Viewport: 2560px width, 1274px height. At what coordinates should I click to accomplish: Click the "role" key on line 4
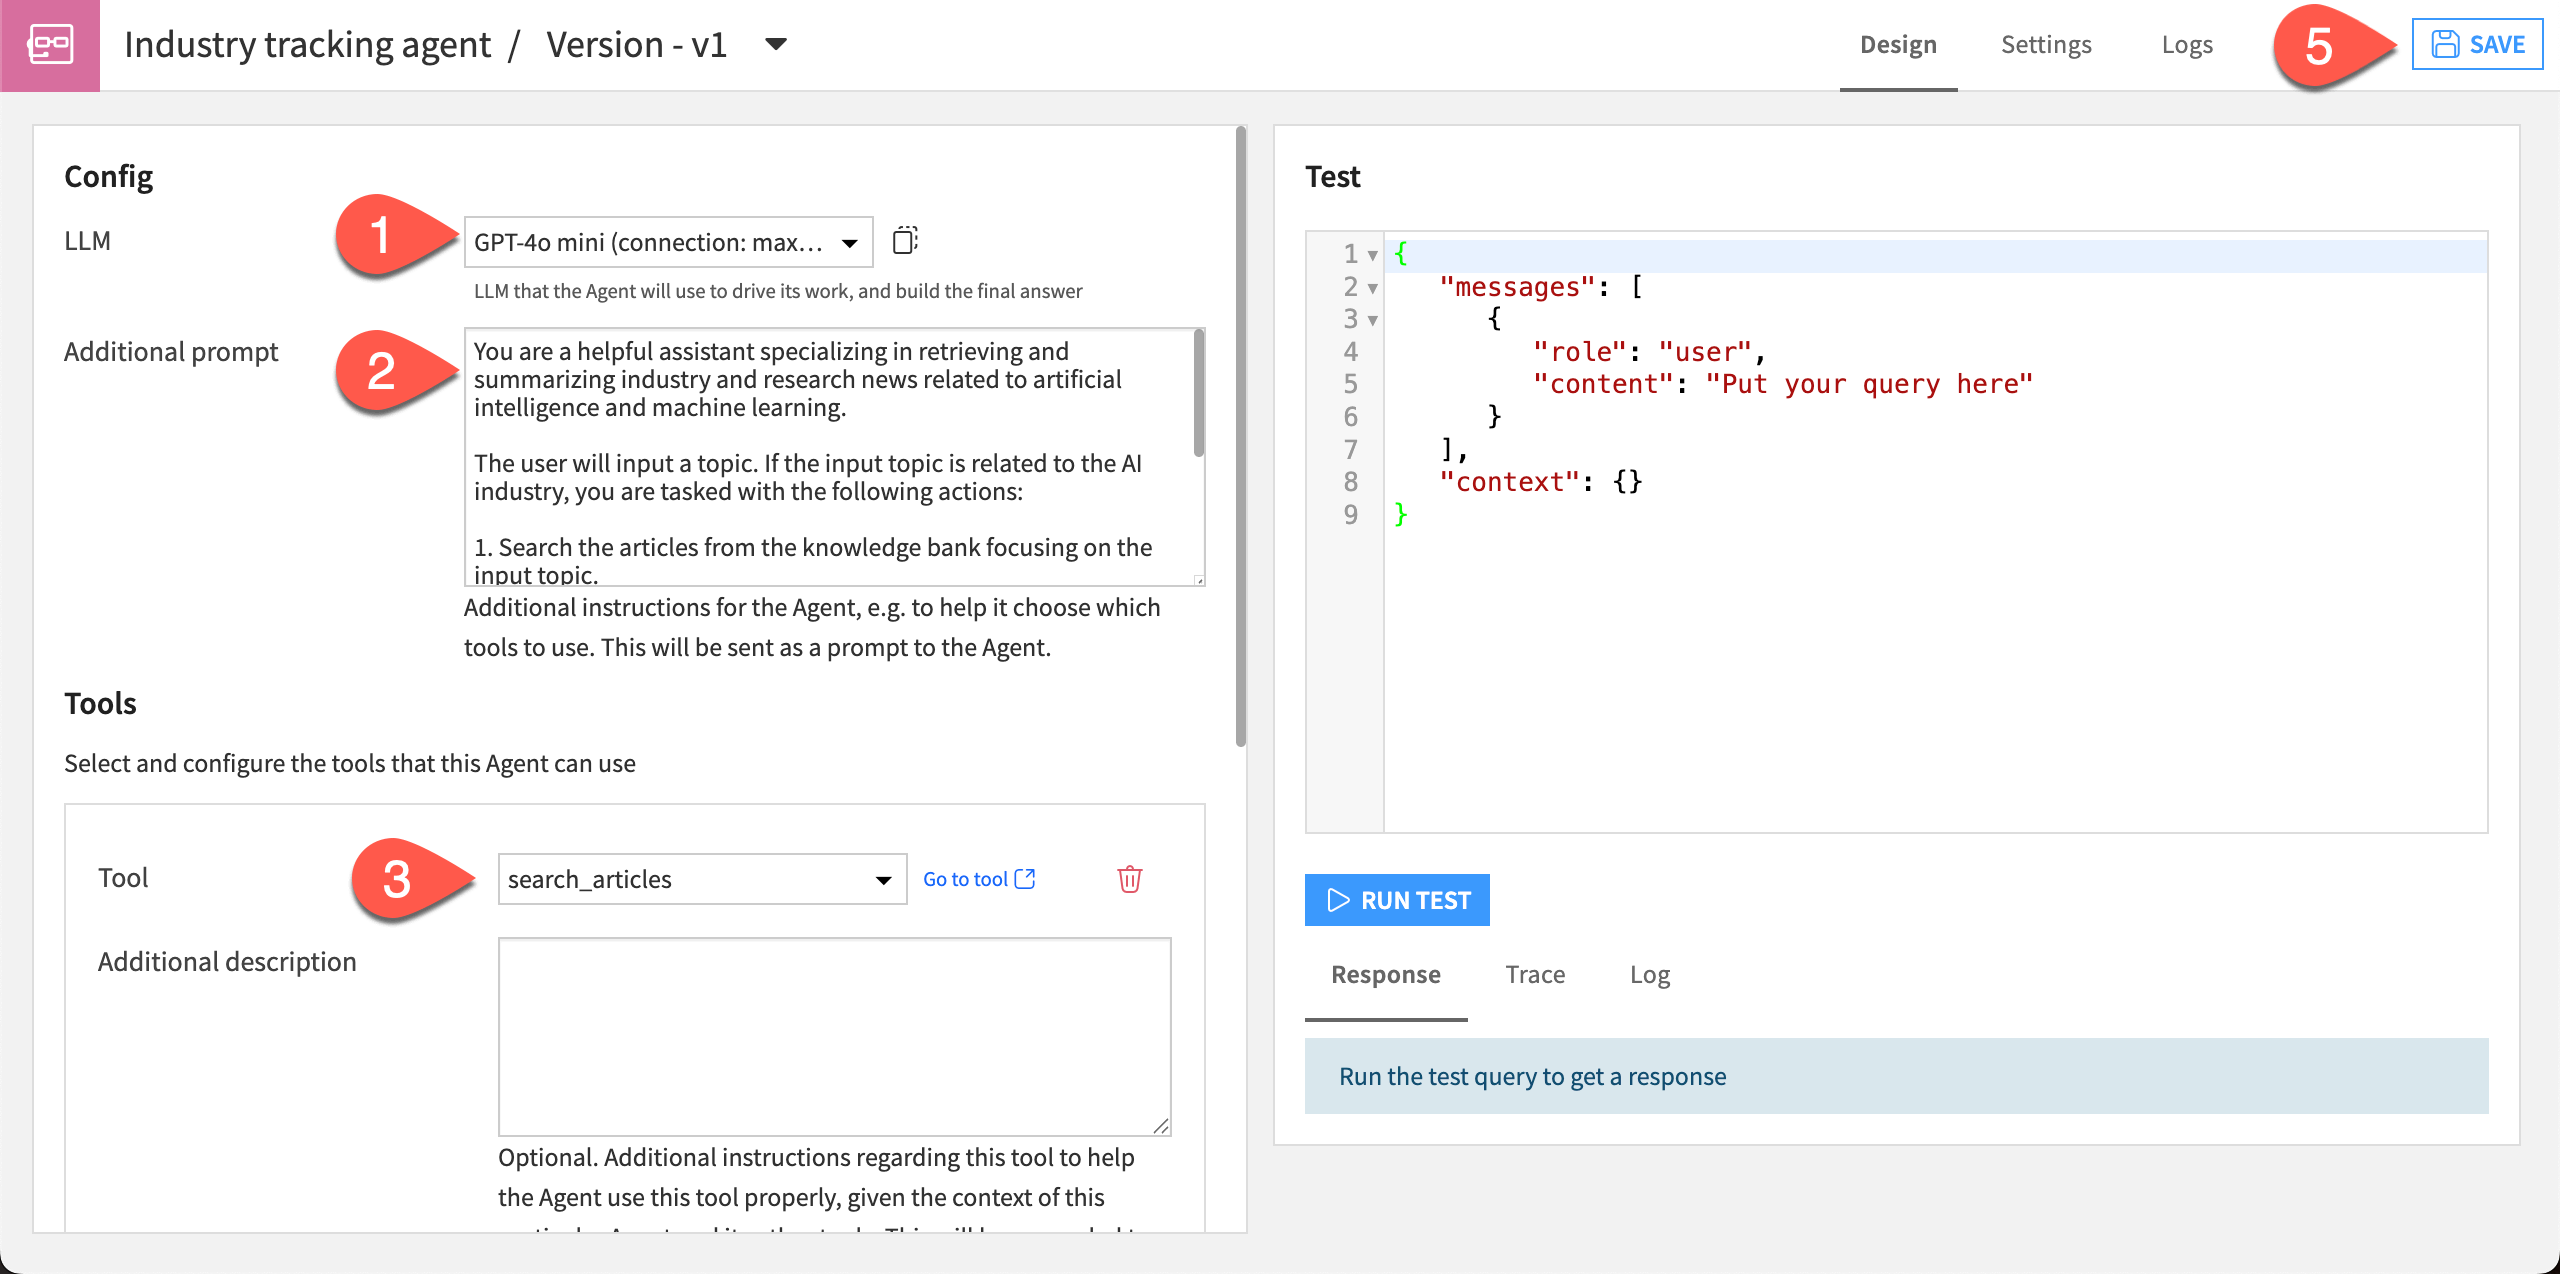(1580, 352)
